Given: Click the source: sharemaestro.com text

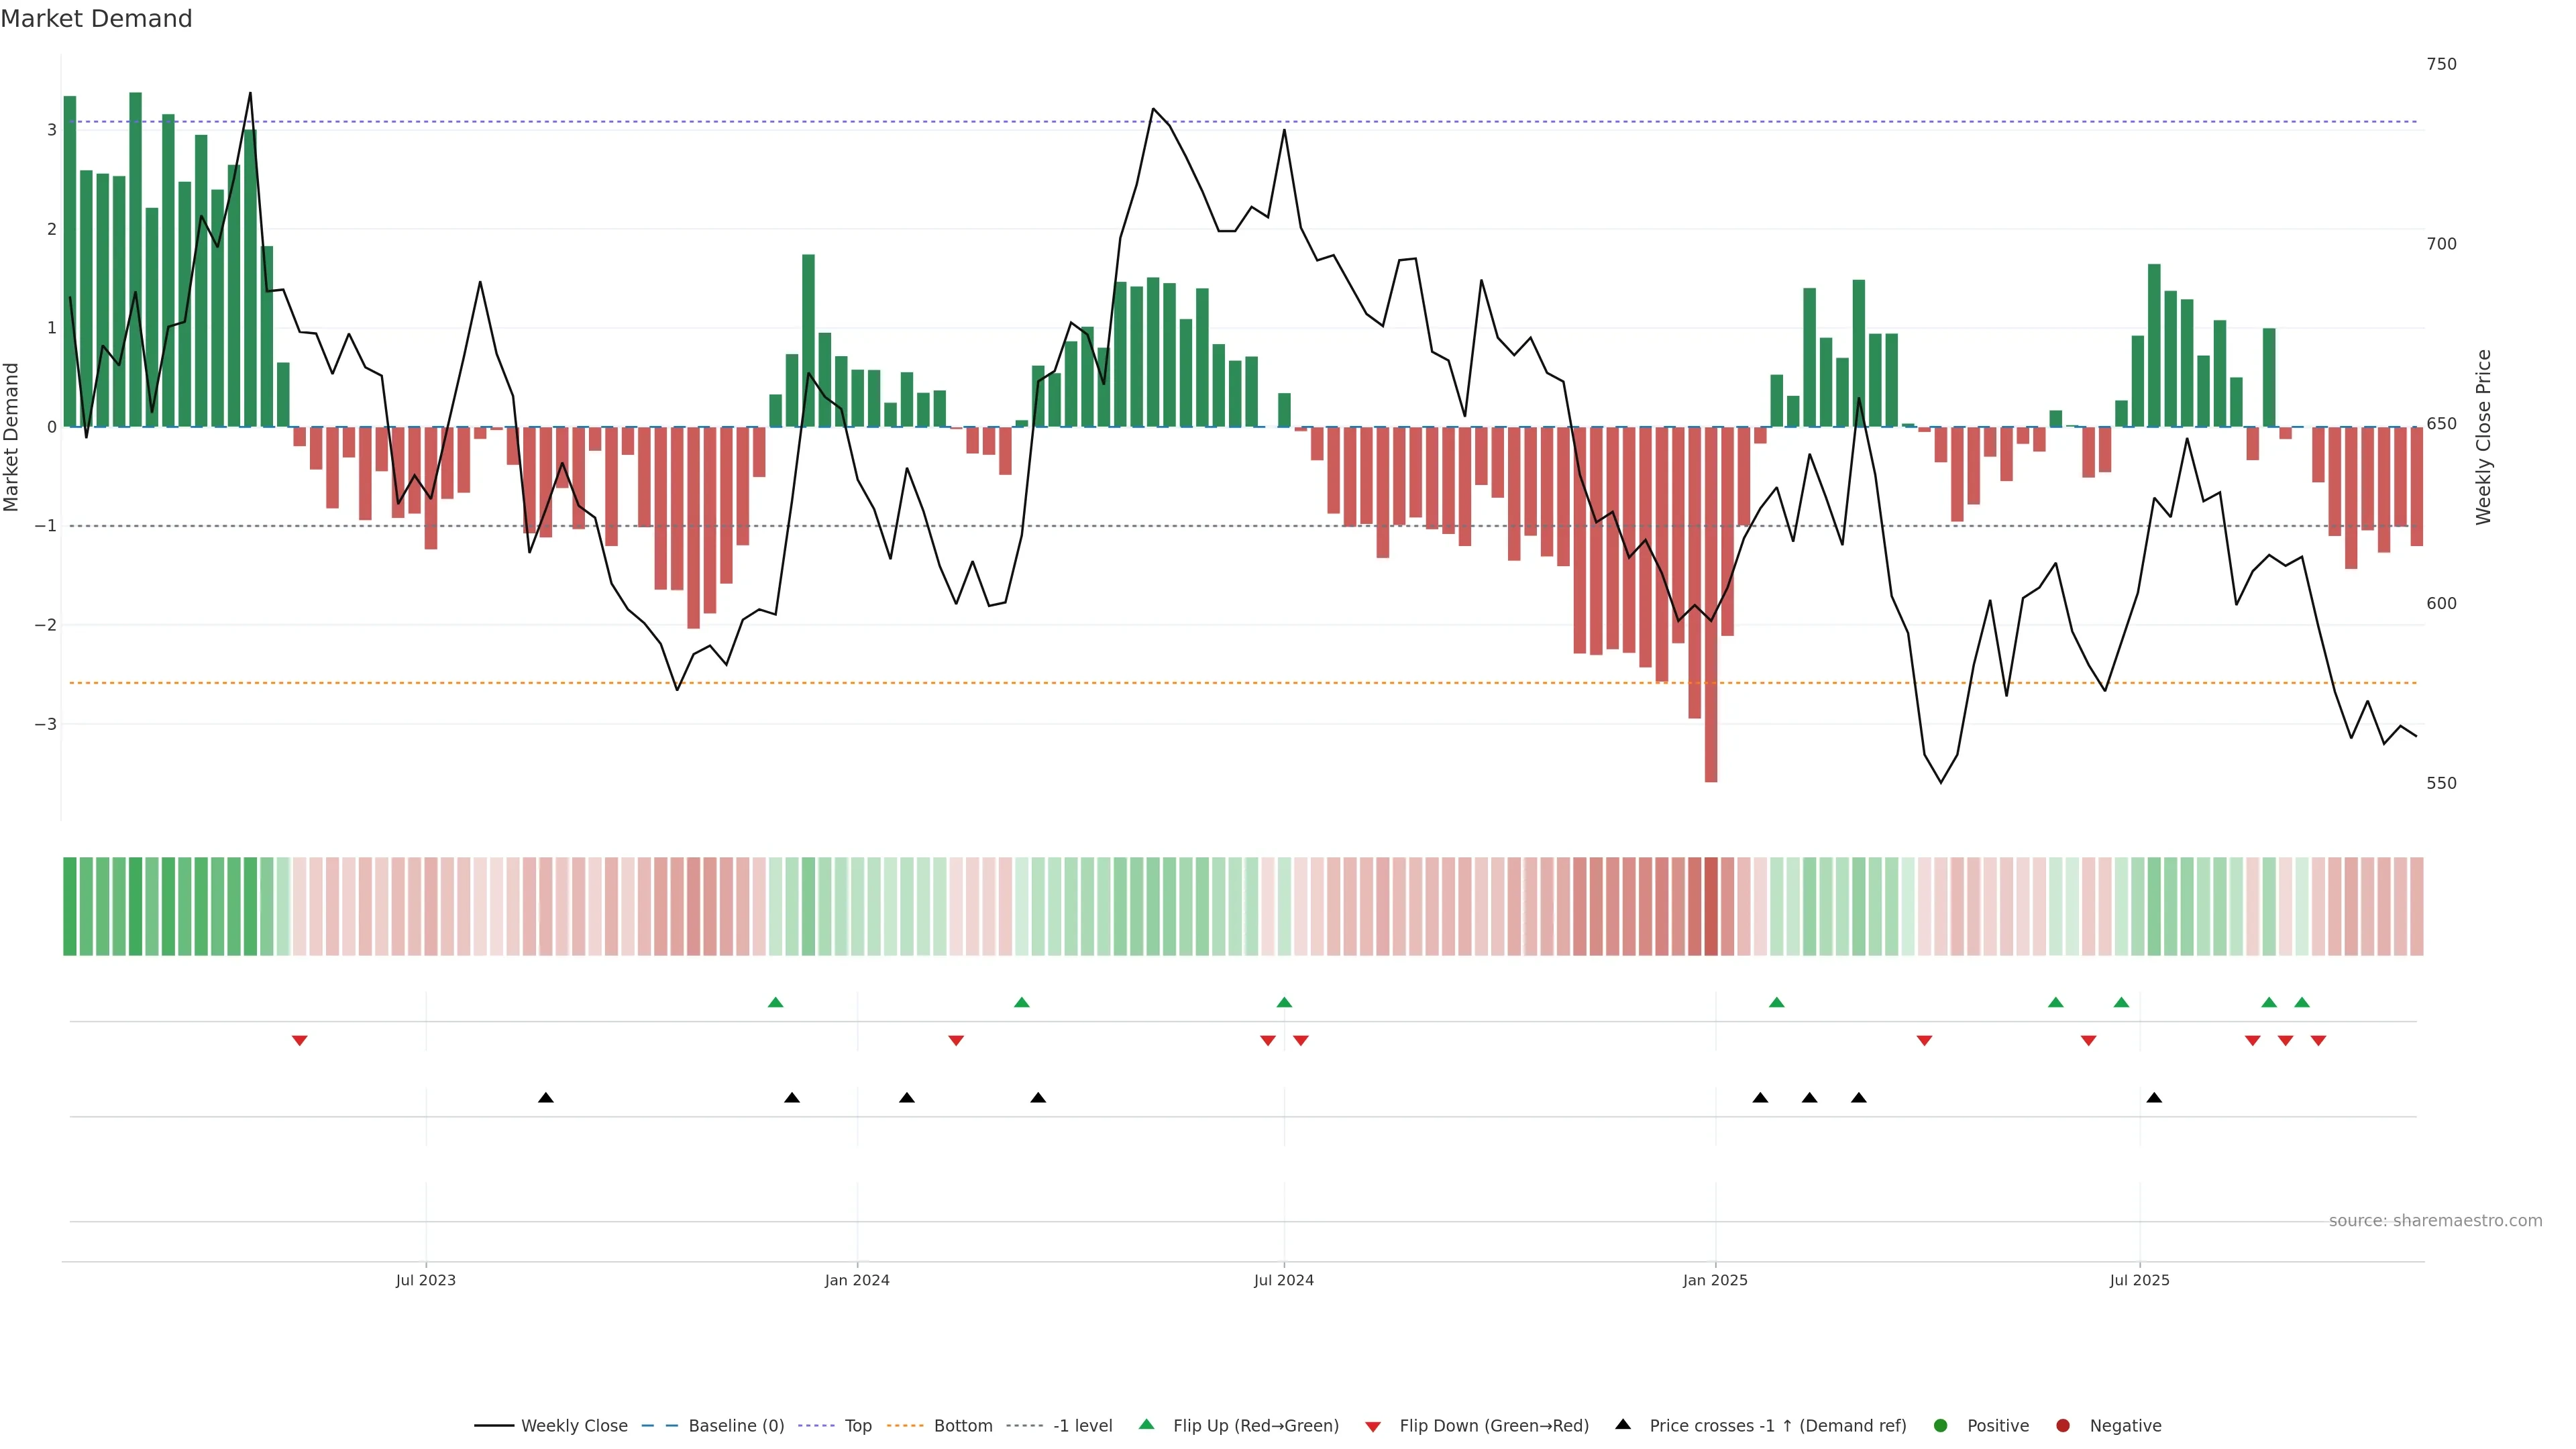Looking at the screenshot, I should (x=2435, y=1220).
